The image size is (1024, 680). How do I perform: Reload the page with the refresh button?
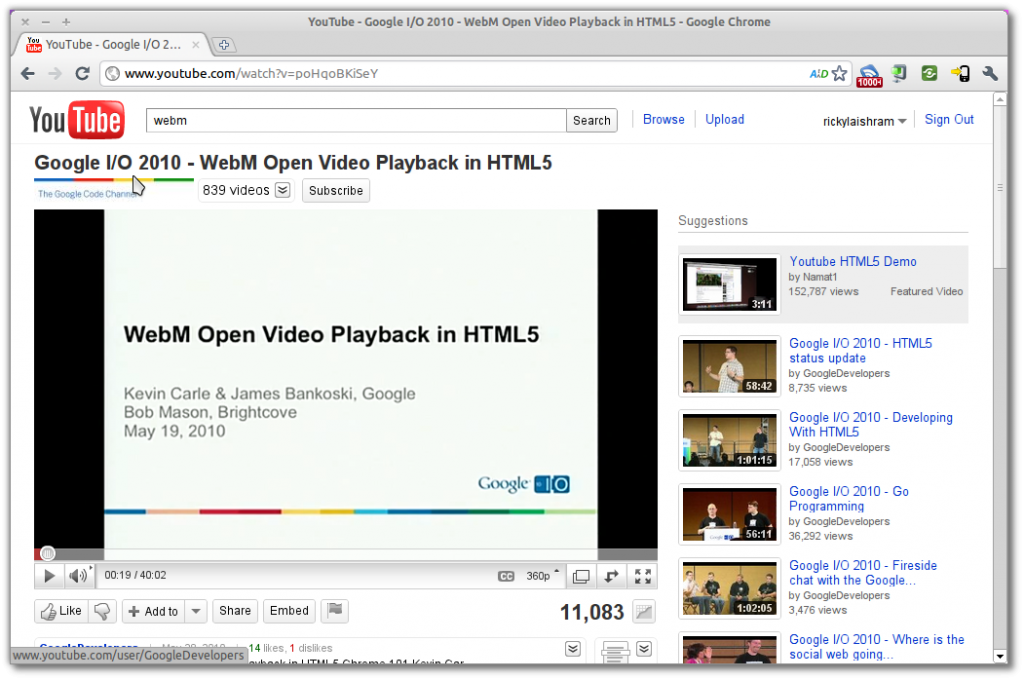pos(82,73)
